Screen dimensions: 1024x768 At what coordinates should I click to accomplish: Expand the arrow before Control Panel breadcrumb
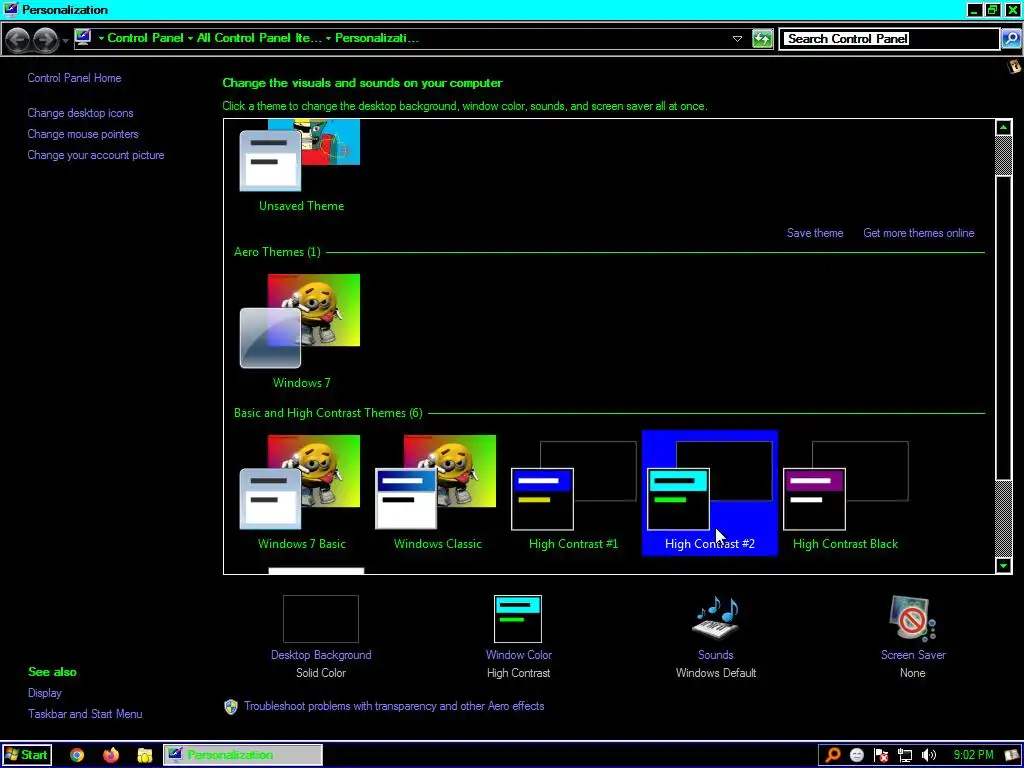[x=101, y=39]
